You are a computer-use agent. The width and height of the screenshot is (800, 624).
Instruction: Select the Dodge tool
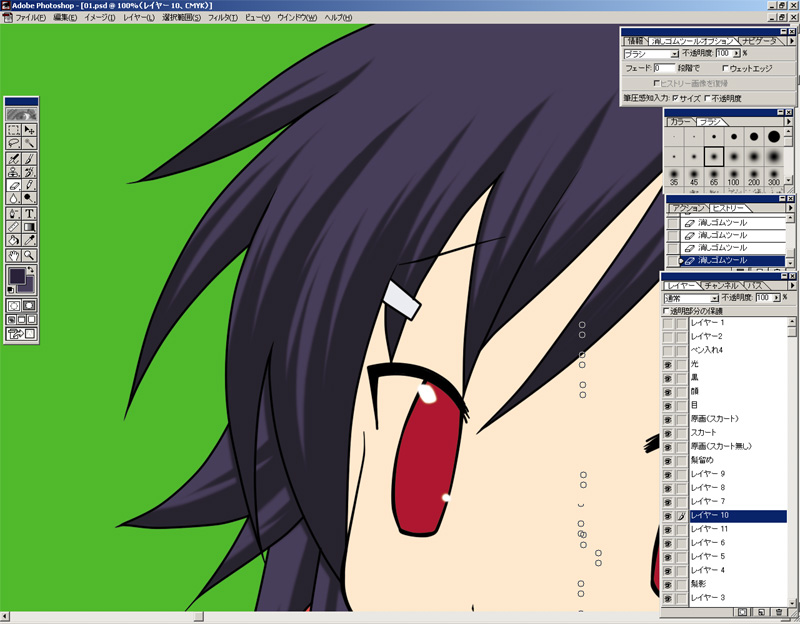29,198
